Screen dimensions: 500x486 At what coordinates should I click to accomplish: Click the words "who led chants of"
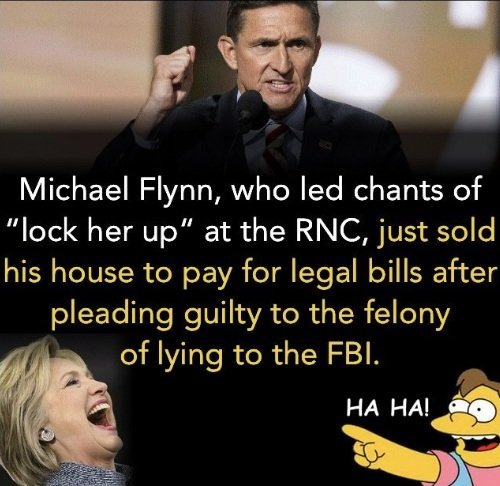[356, 190]
